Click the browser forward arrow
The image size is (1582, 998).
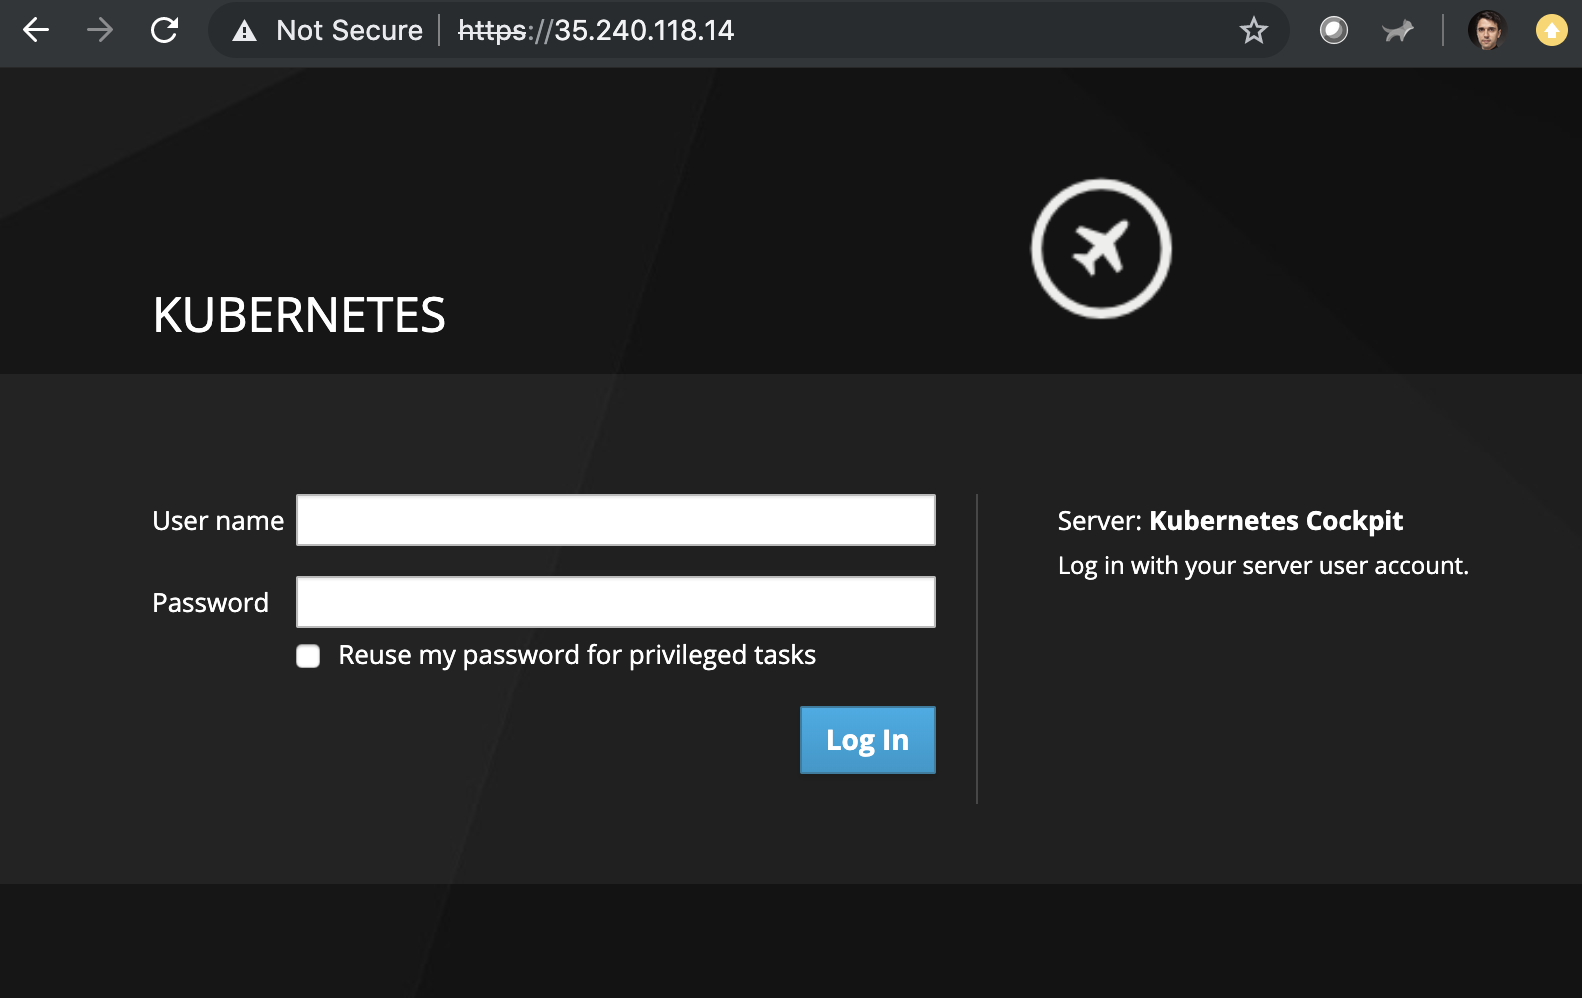[100, 30]
